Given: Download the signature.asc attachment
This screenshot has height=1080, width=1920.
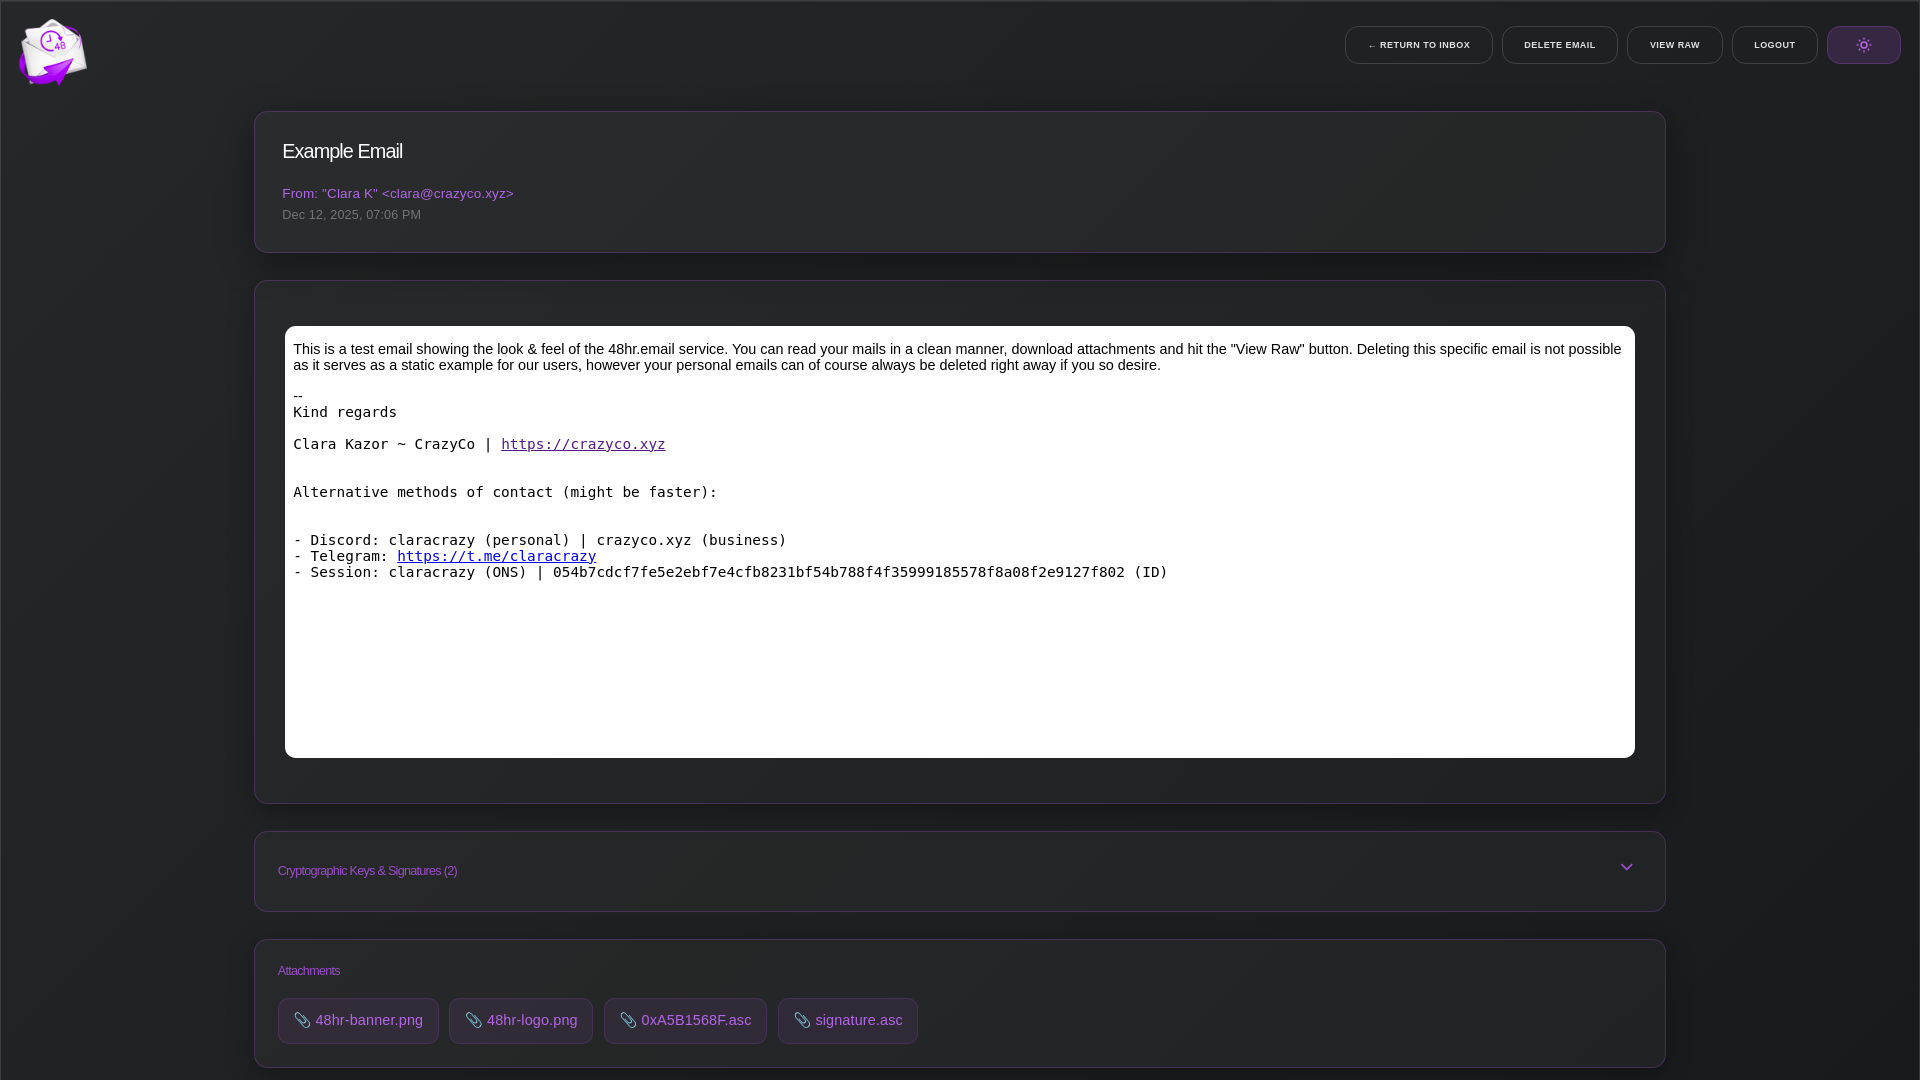Looking at the screenshot, I should (x=858, y=1020).
